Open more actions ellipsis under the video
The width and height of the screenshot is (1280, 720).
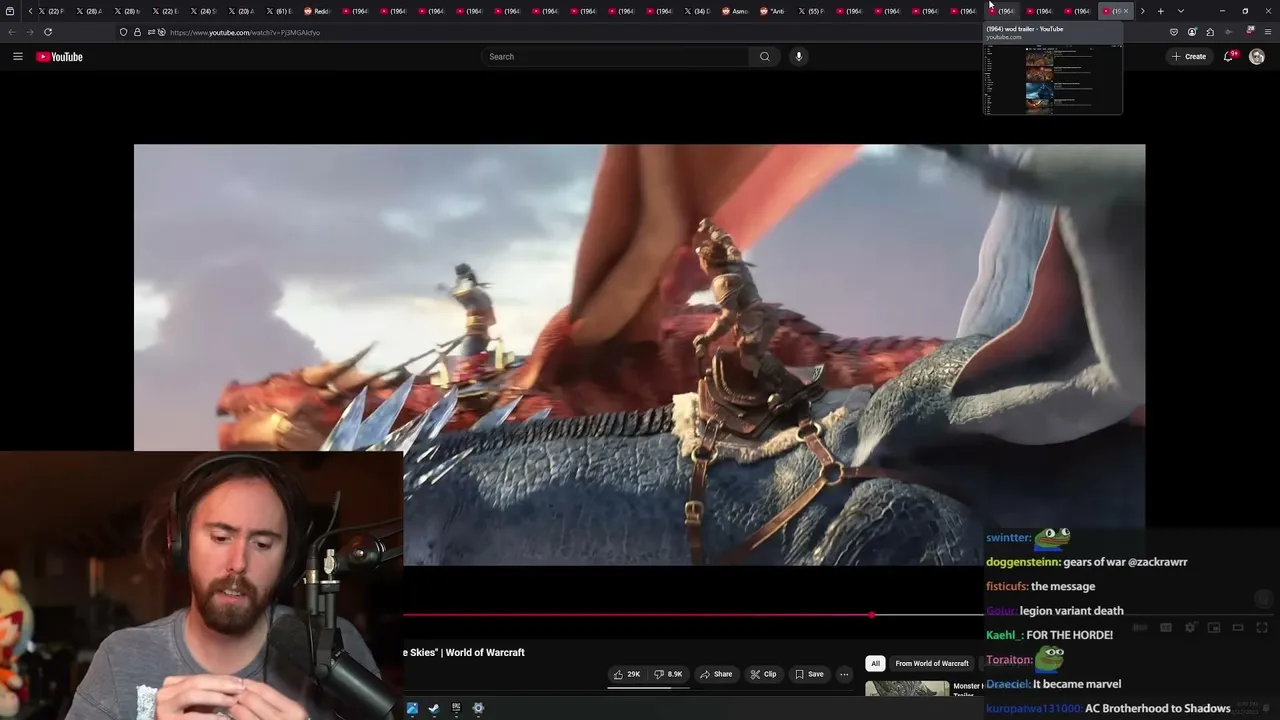click(844, 674)
